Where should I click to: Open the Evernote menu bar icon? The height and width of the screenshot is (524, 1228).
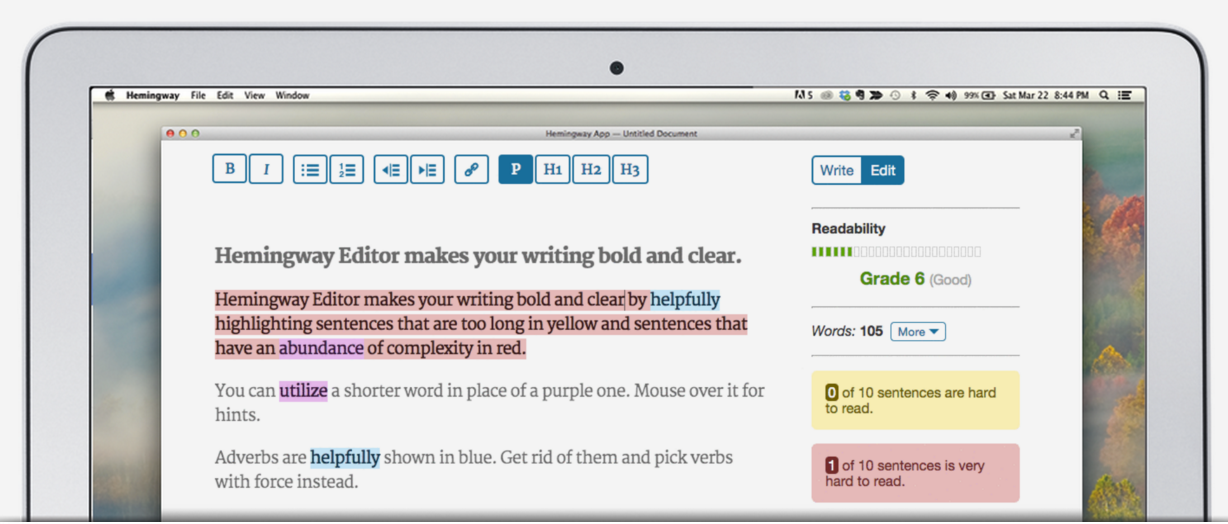860,95
